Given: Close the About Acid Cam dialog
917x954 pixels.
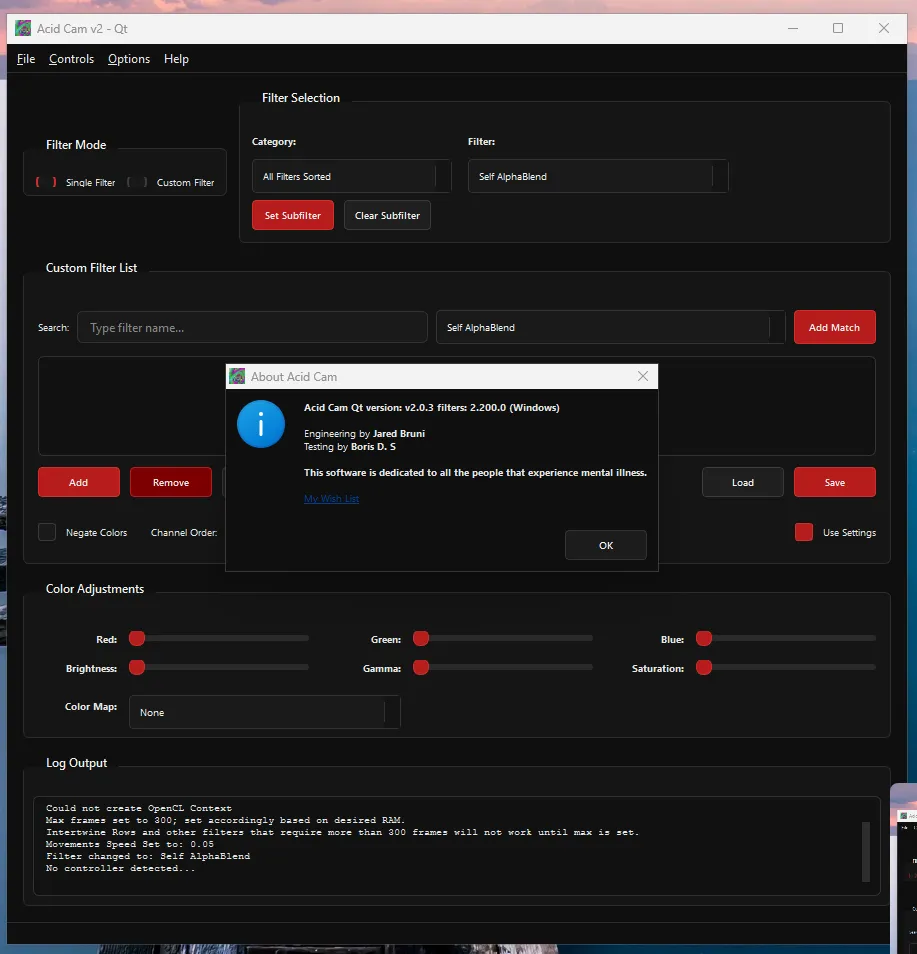Looking at the screenshot, I should click(643, 376).
